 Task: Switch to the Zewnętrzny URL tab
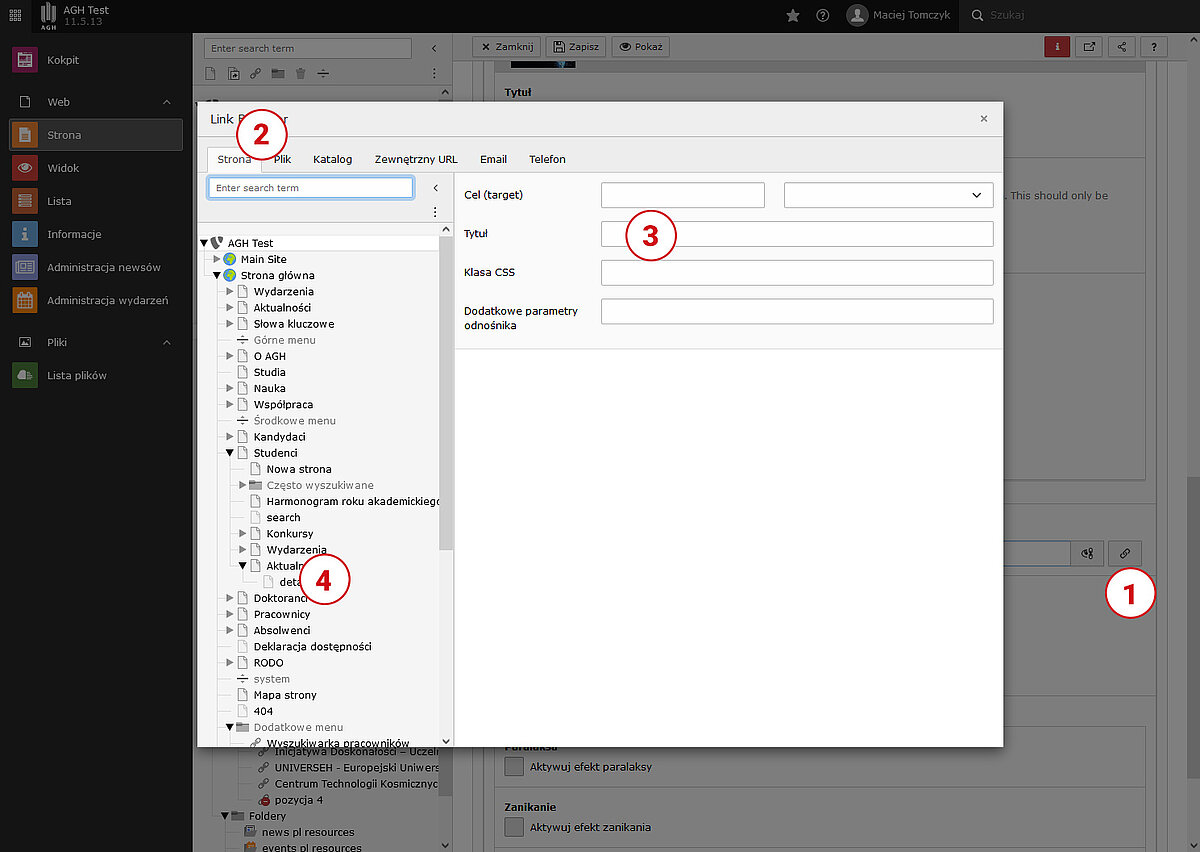415,159
